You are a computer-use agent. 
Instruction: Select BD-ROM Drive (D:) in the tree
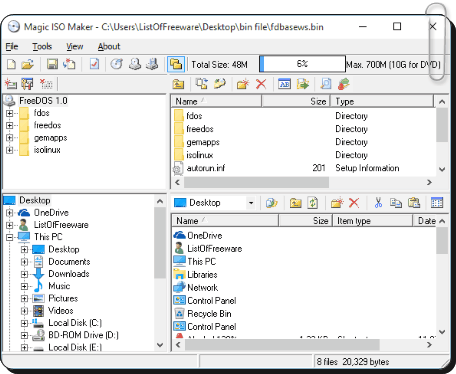(83, 335)
